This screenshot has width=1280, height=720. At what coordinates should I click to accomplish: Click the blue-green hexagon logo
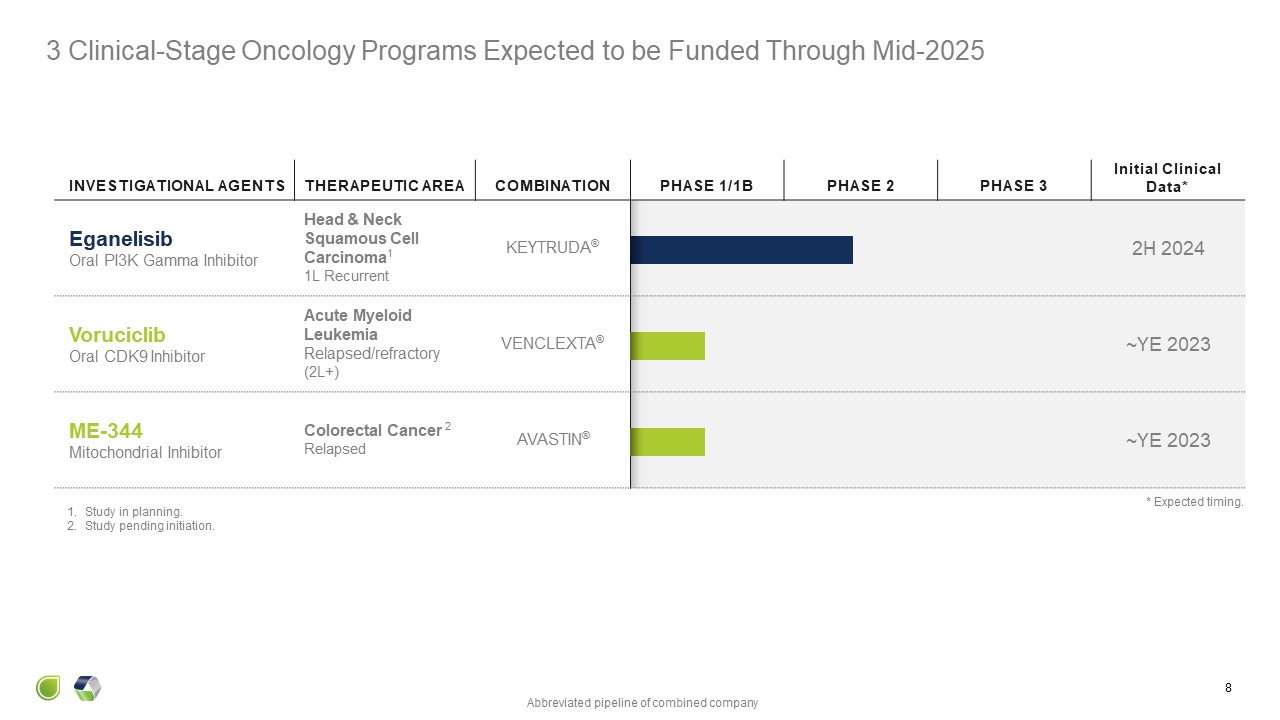[x=88, y=688]
